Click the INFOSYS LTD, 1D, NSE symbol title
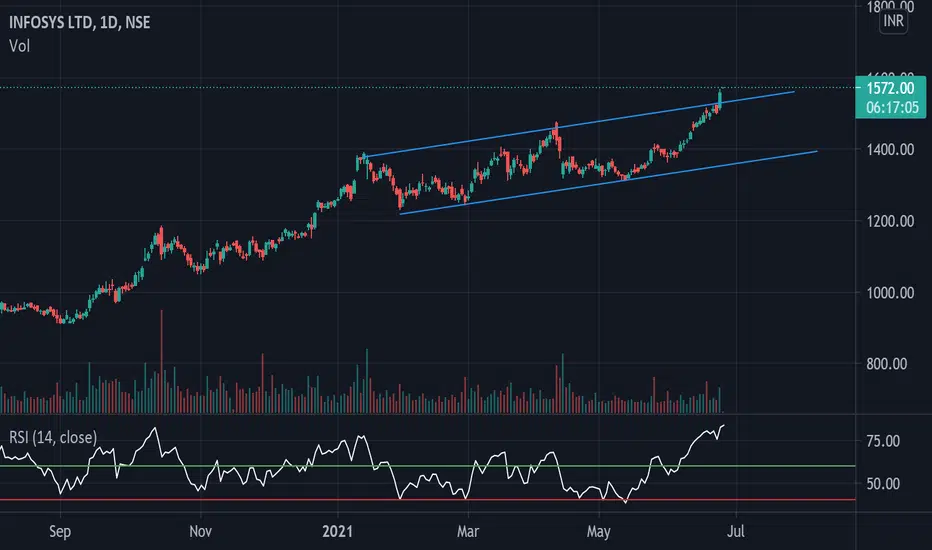 79,23
